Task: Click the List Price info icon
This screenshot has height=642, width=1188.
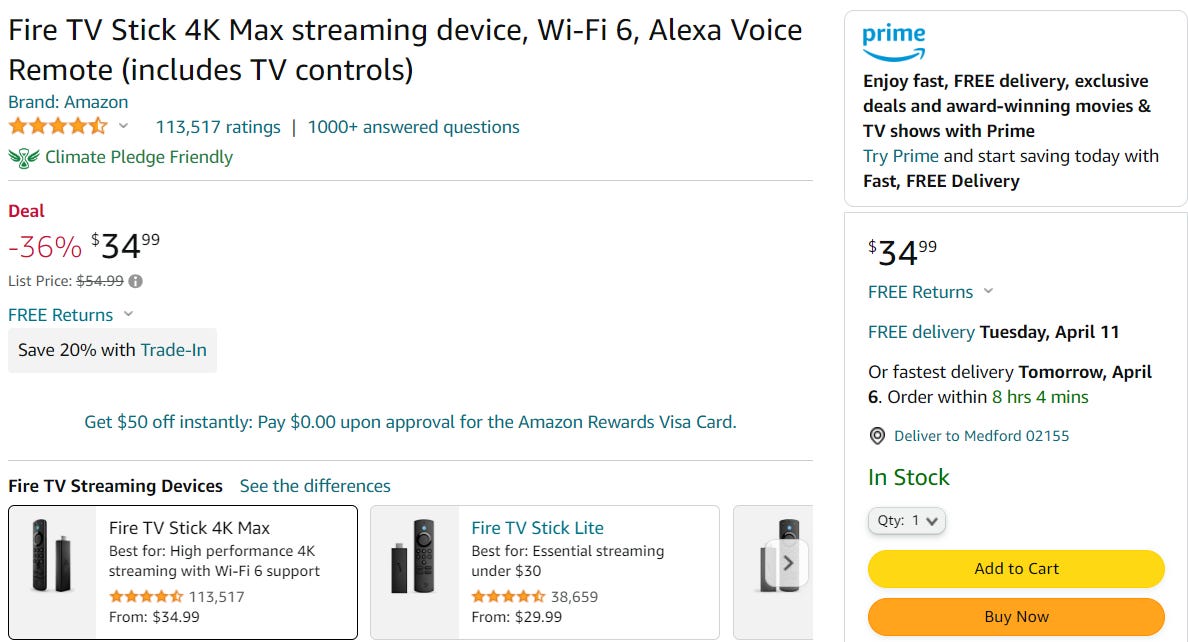Action: [x=136, y=281]
